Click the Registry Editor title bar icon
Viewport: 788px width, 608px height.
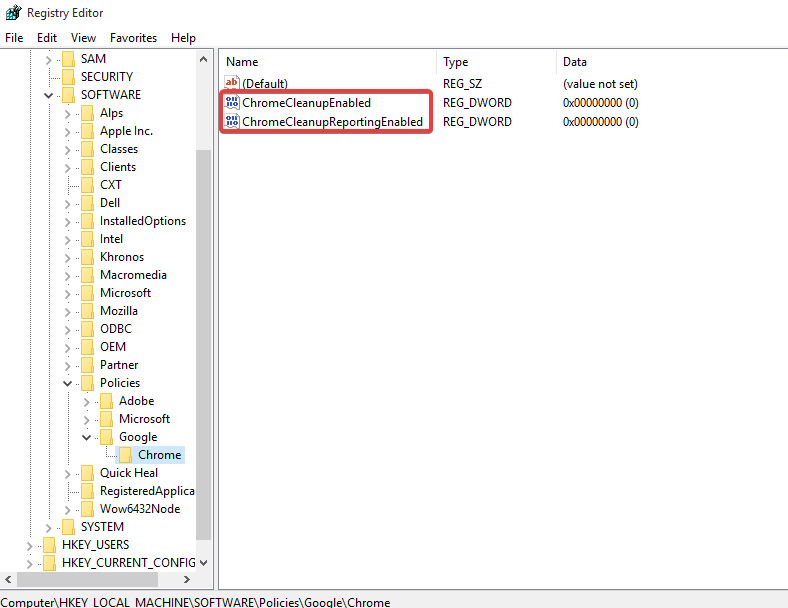13,13
